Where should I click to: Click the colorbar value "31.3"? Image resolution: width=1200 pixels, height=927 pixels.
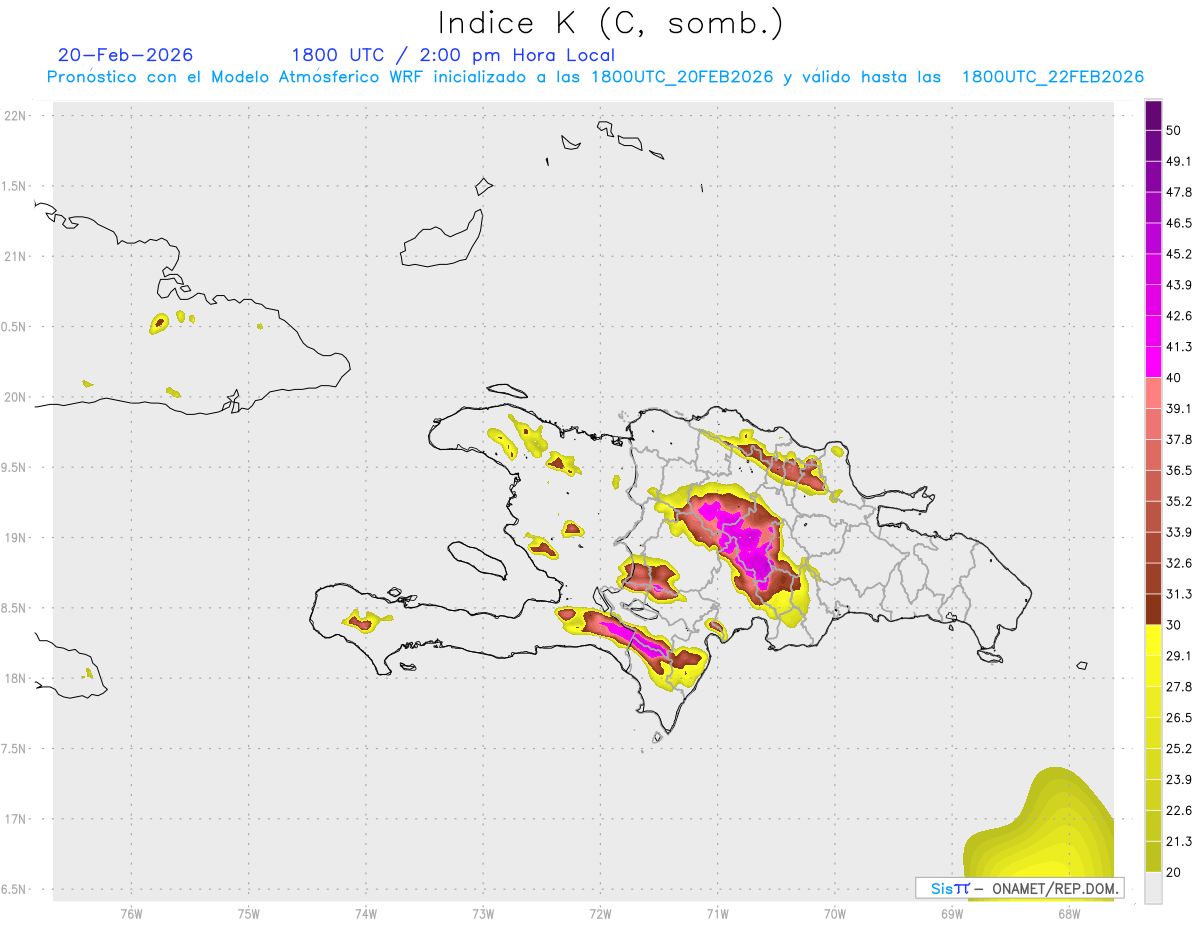pos(1180,594)
